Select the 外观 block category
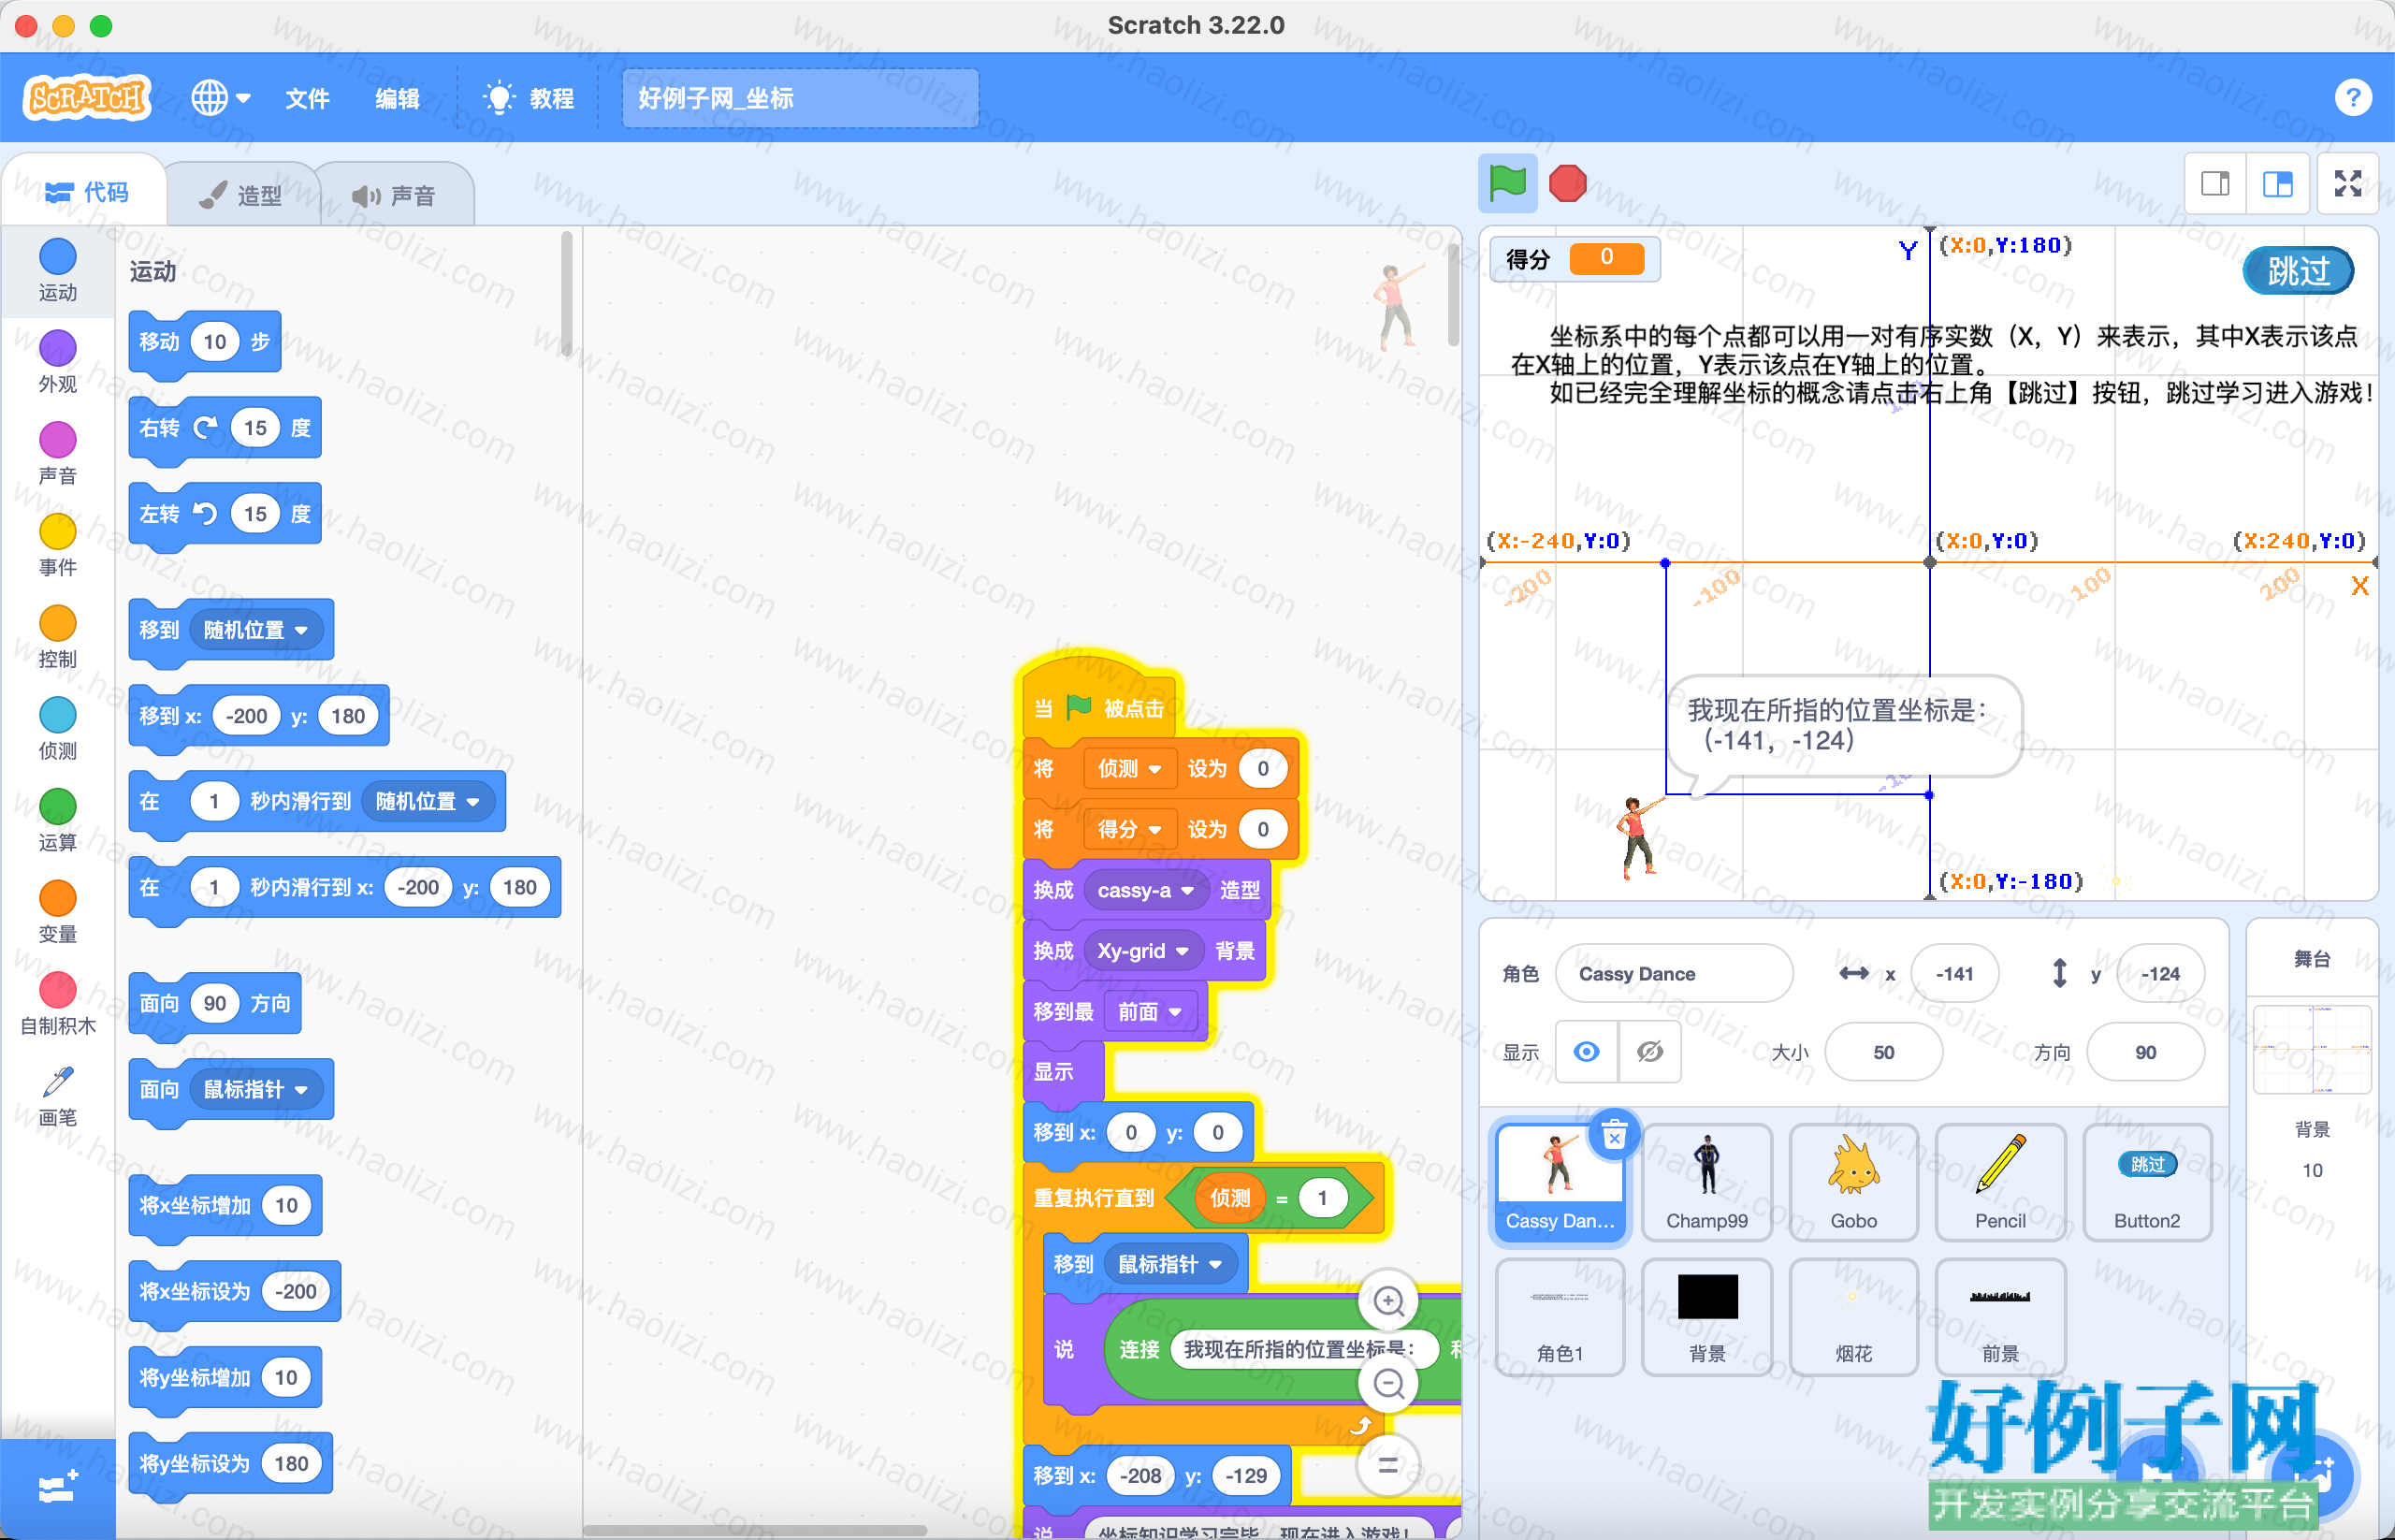 point(58,362)
